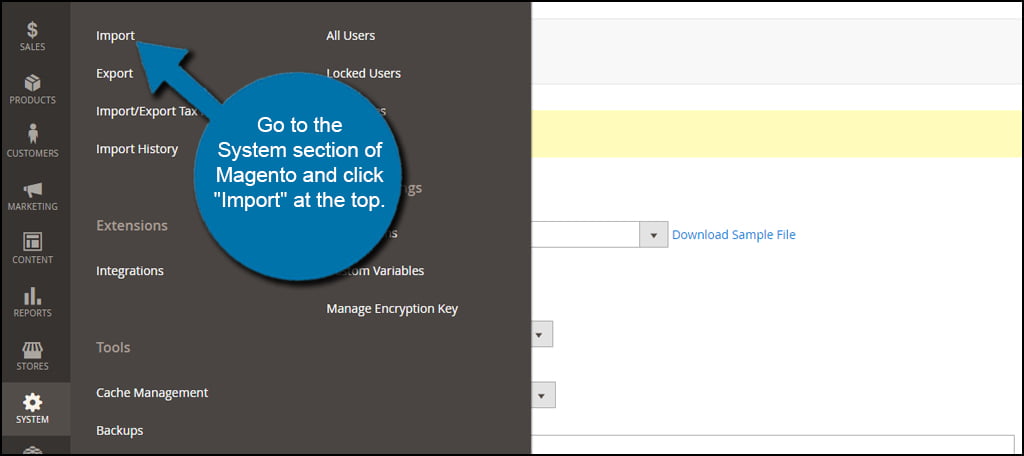Image resolution: width=1024 pixels, height=456 pixels.
Task: Click Export in the System menu
Action: click(x=114, y=73)
